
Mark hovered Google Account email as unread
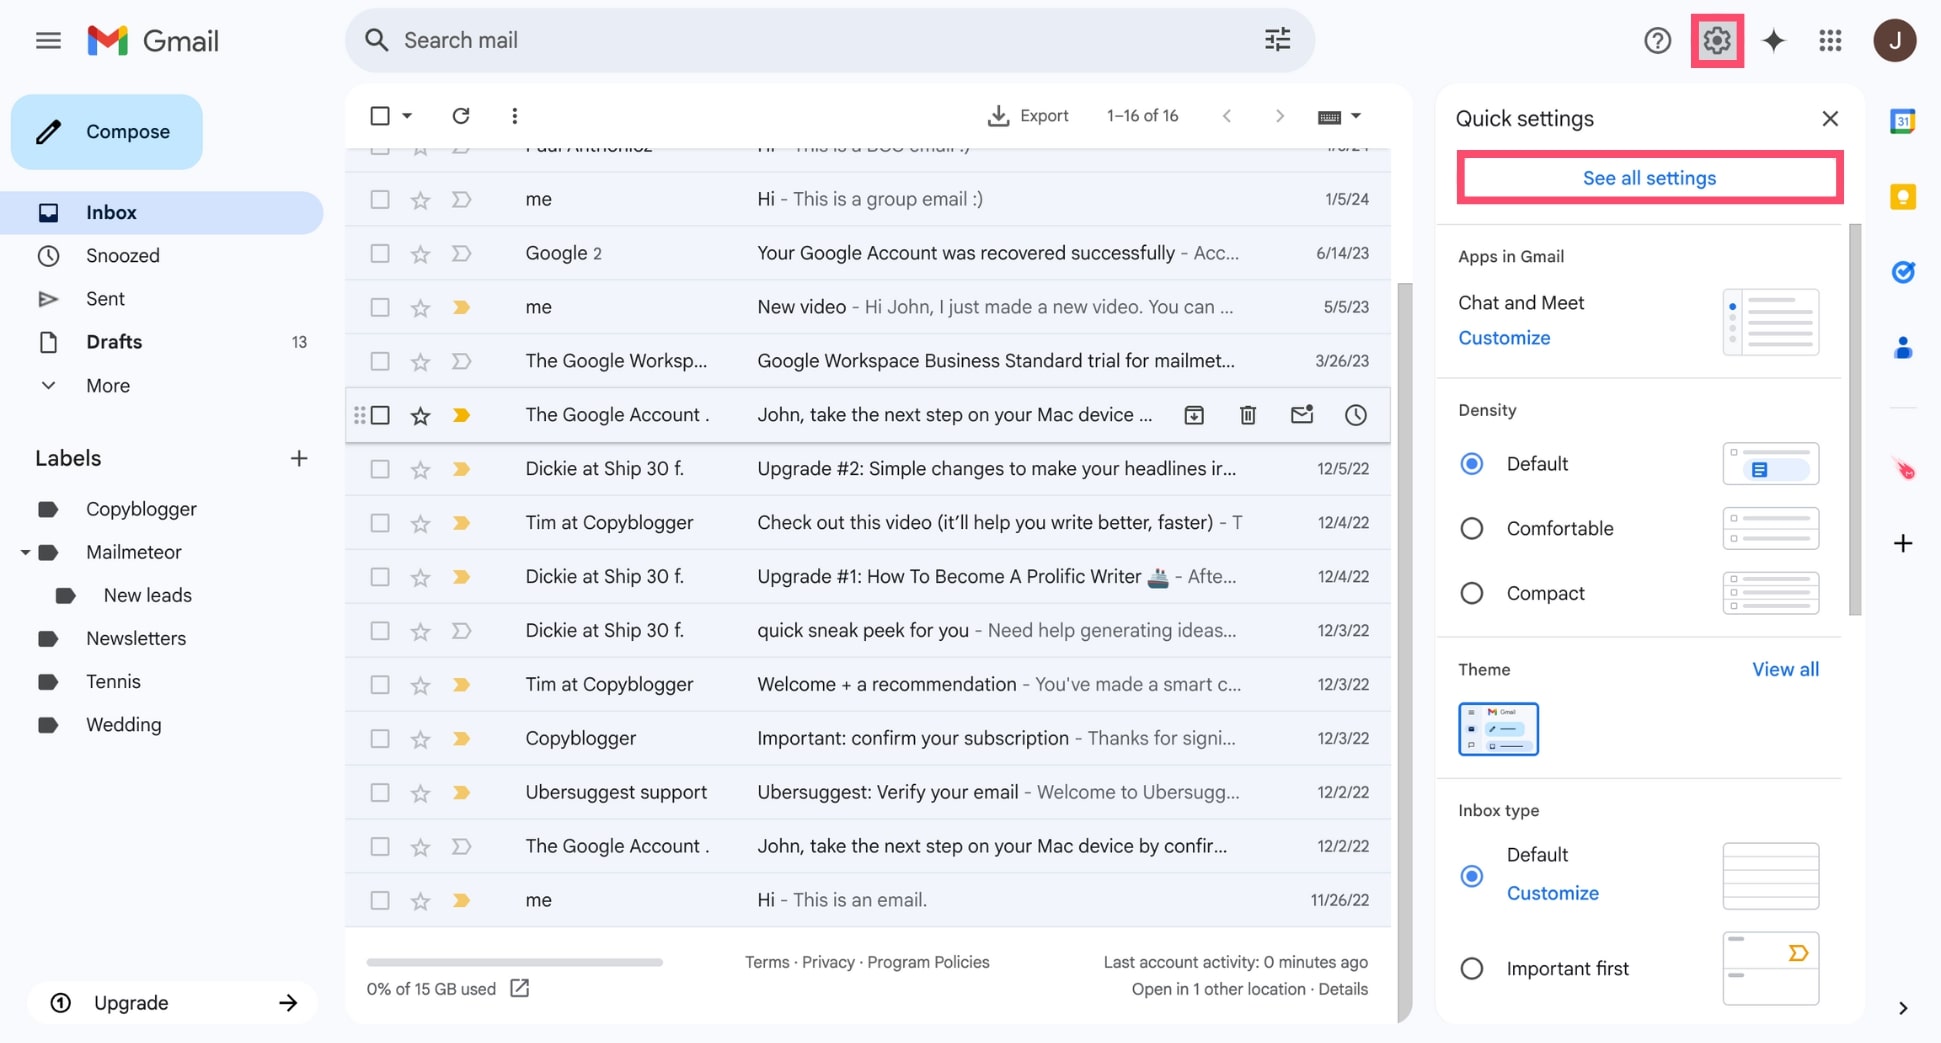click(1302, 415)
